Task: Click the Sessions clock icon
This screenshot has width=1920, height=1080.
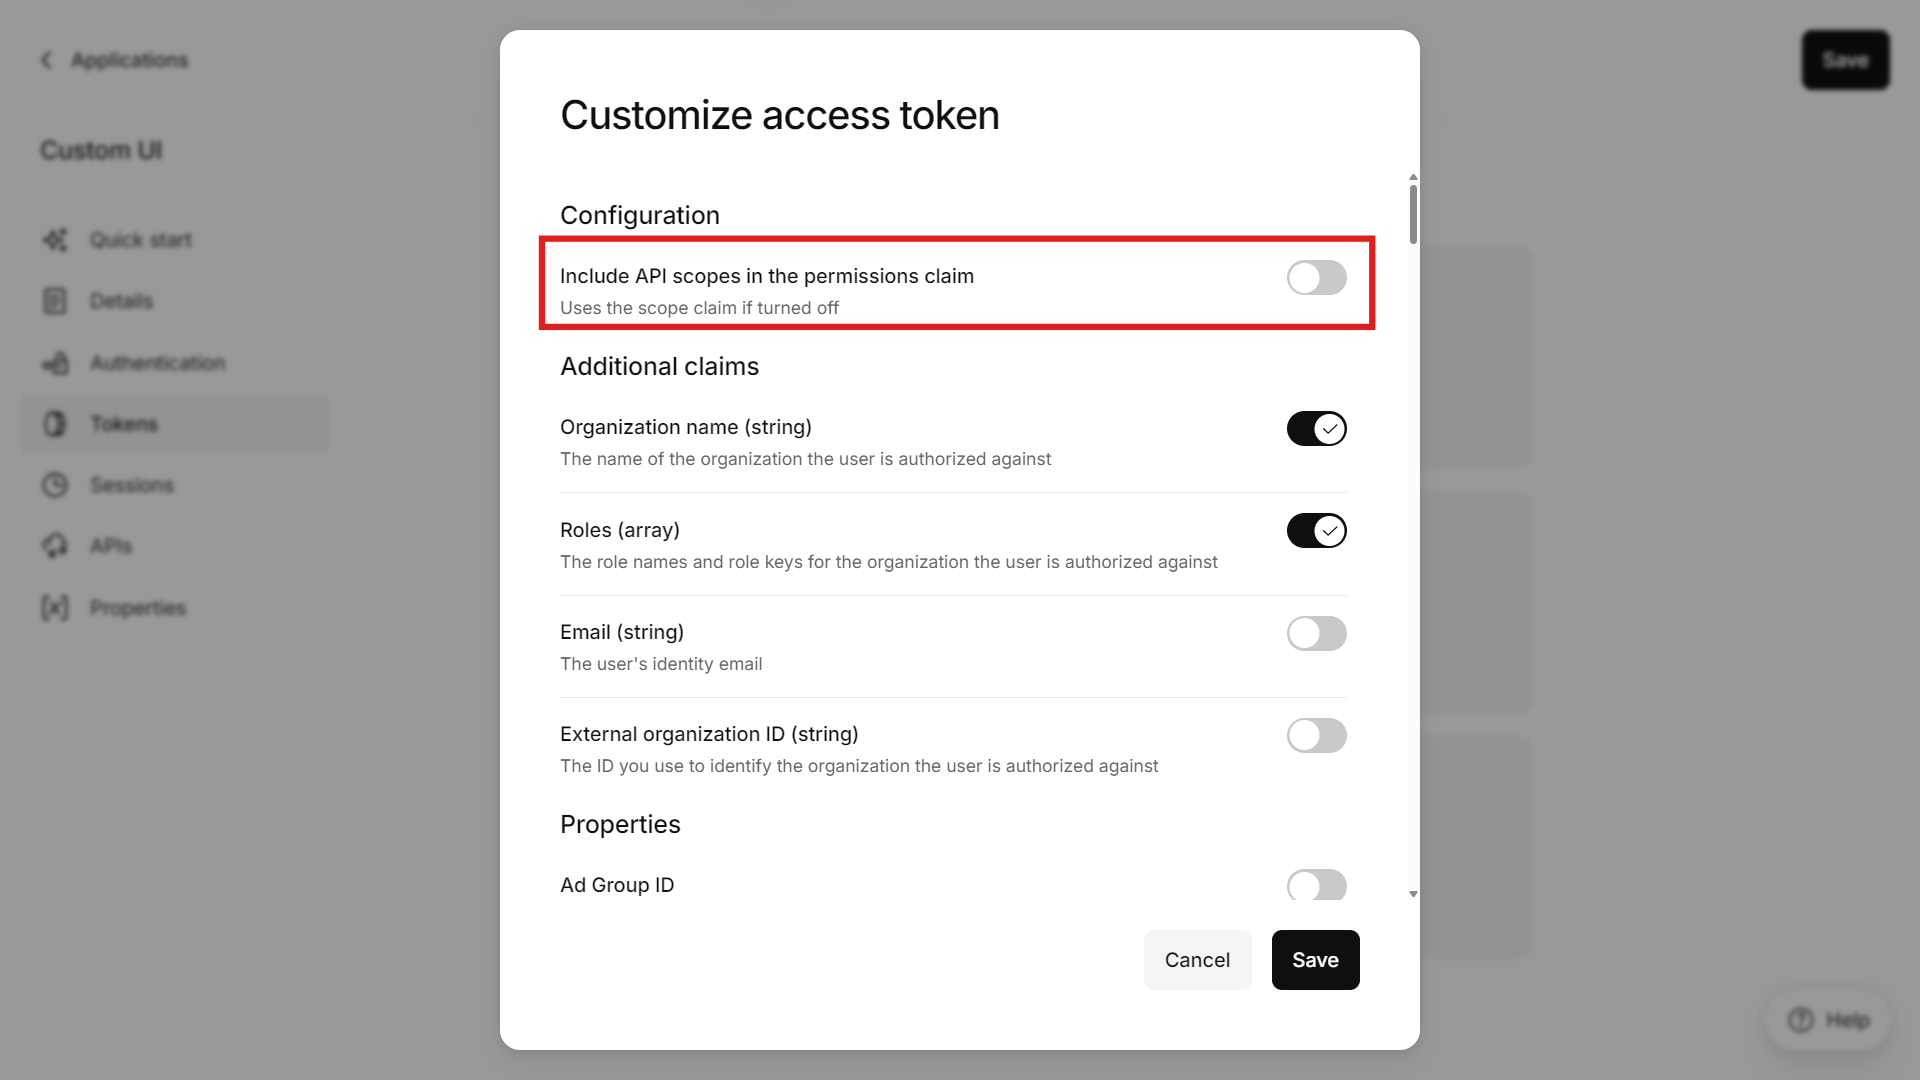Action: [55, 485]
